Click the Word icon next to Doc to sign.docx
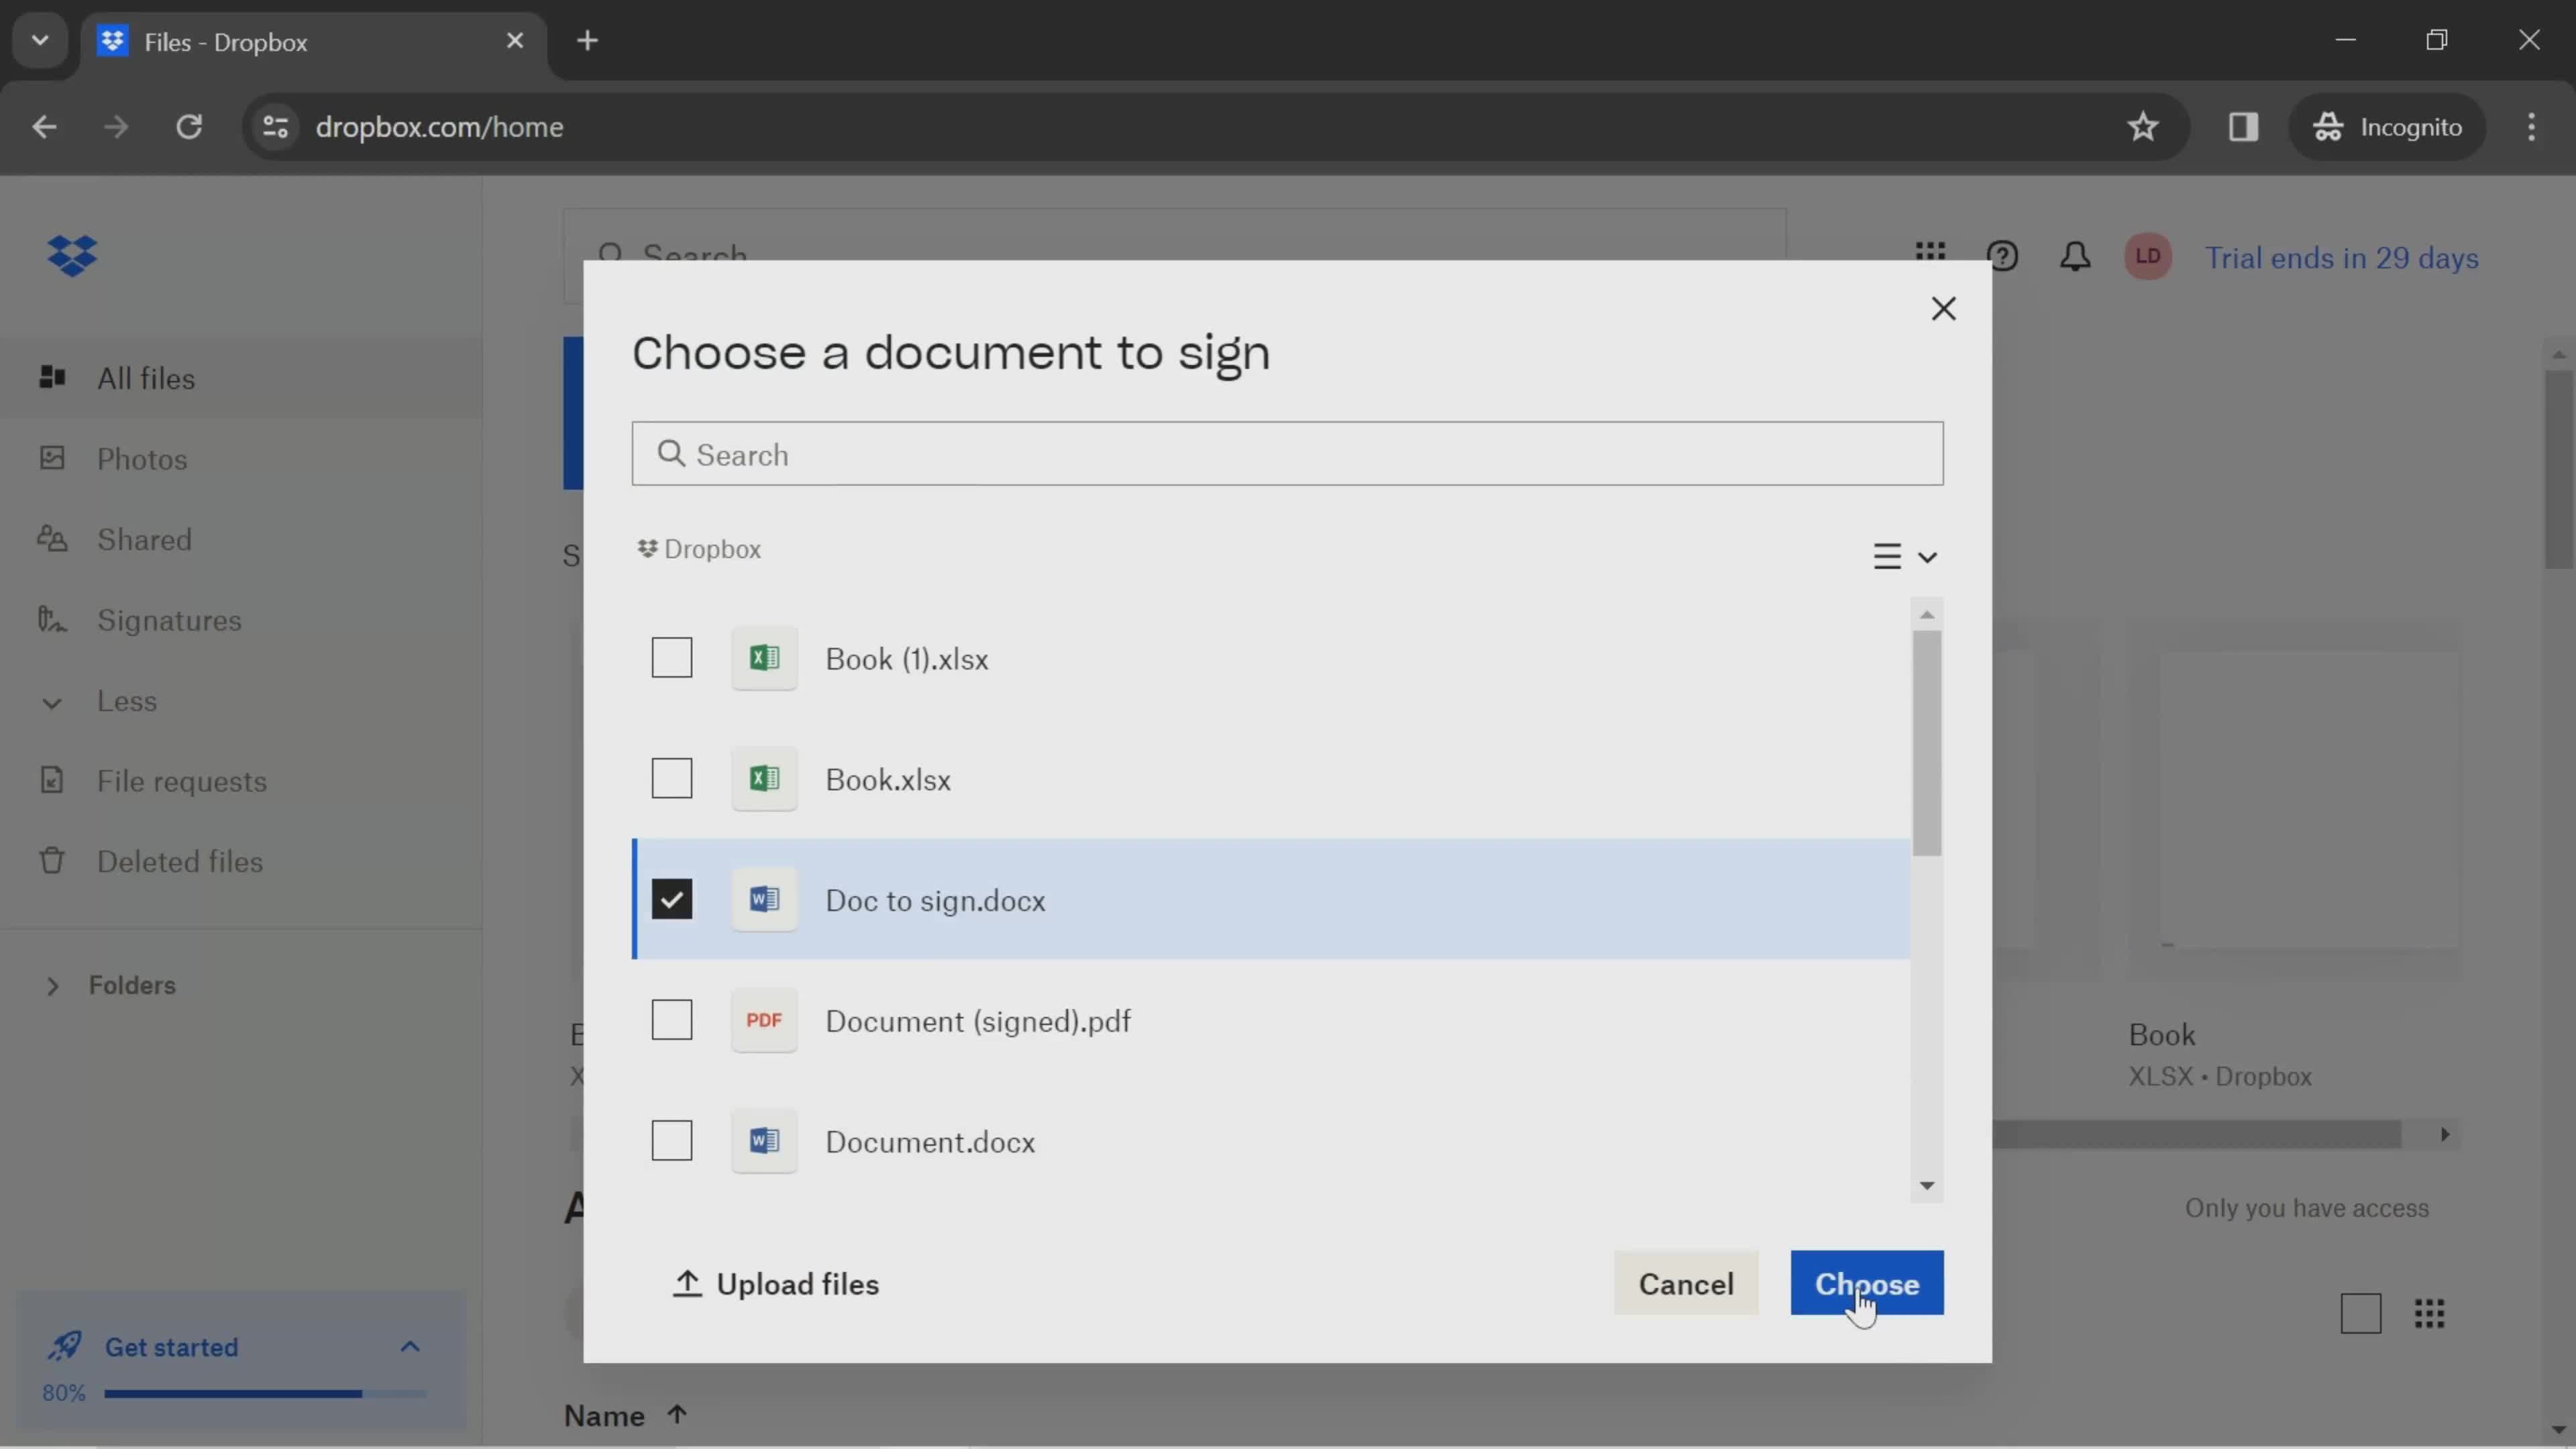The image size is (2576, 1449). pos(764,899)
